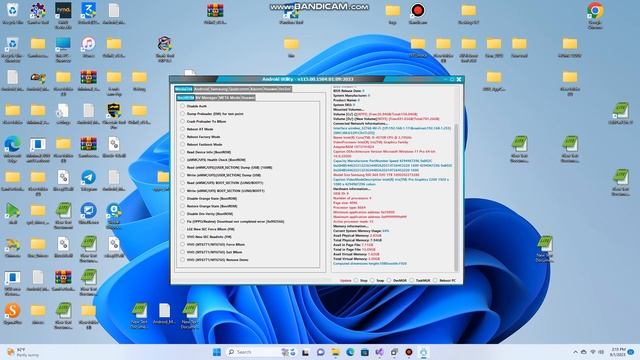Open the Chat icon on the taskbar
The image size is (640, 360).
pyautogui.click(x=320, y=352)
